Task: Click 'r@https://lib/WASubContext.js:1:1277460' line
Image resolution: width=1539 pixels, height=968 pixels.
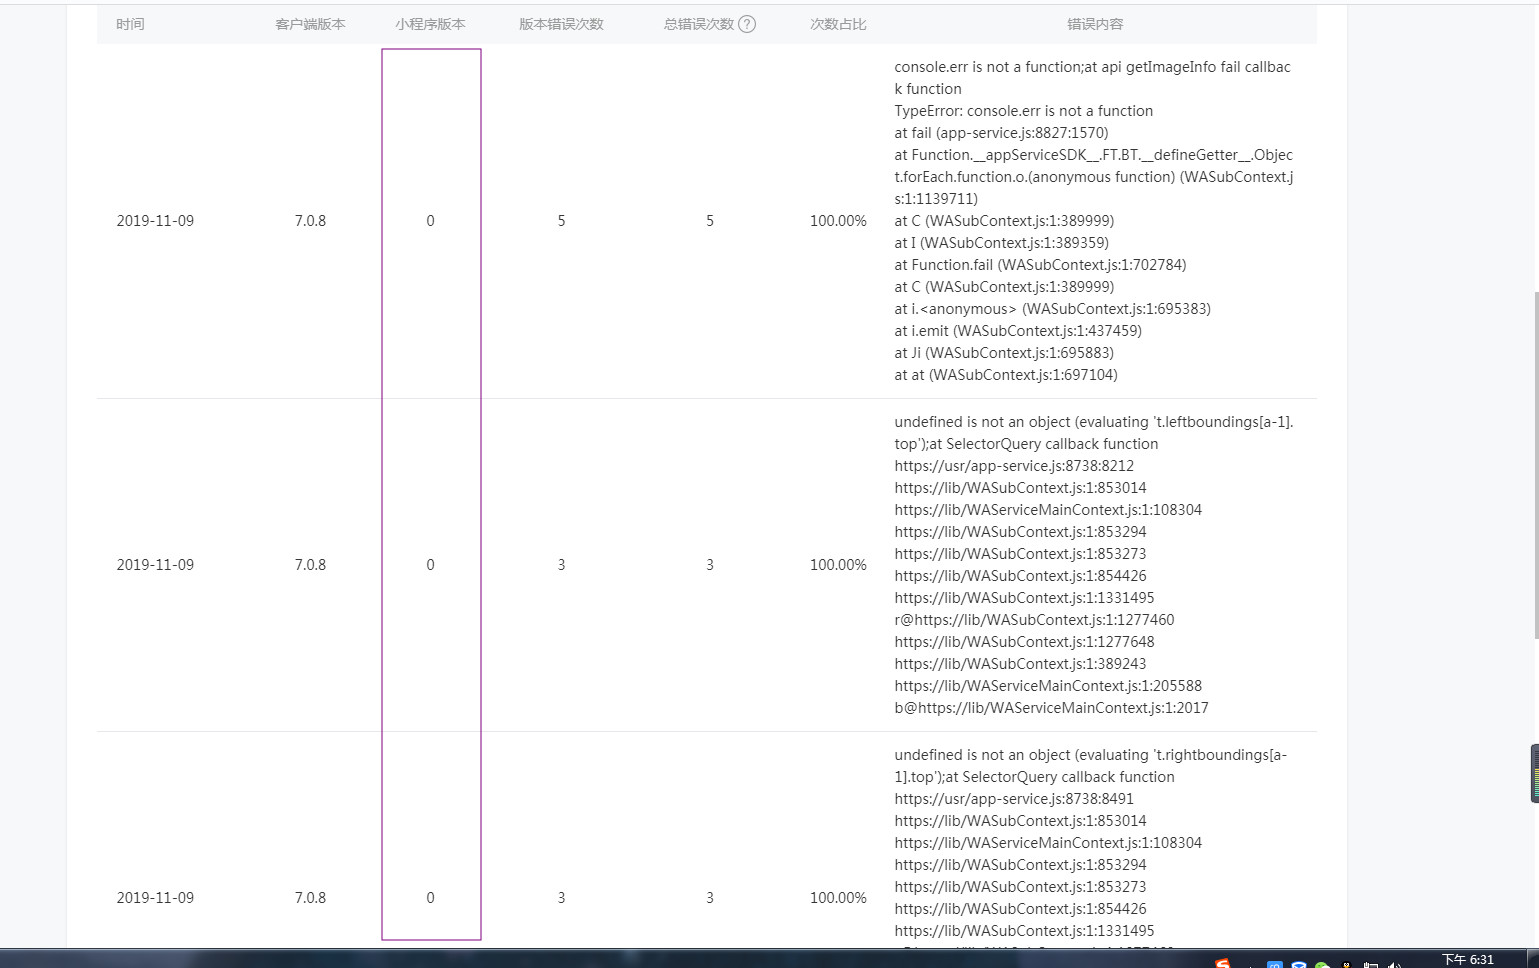Action: pos(1034,620)
